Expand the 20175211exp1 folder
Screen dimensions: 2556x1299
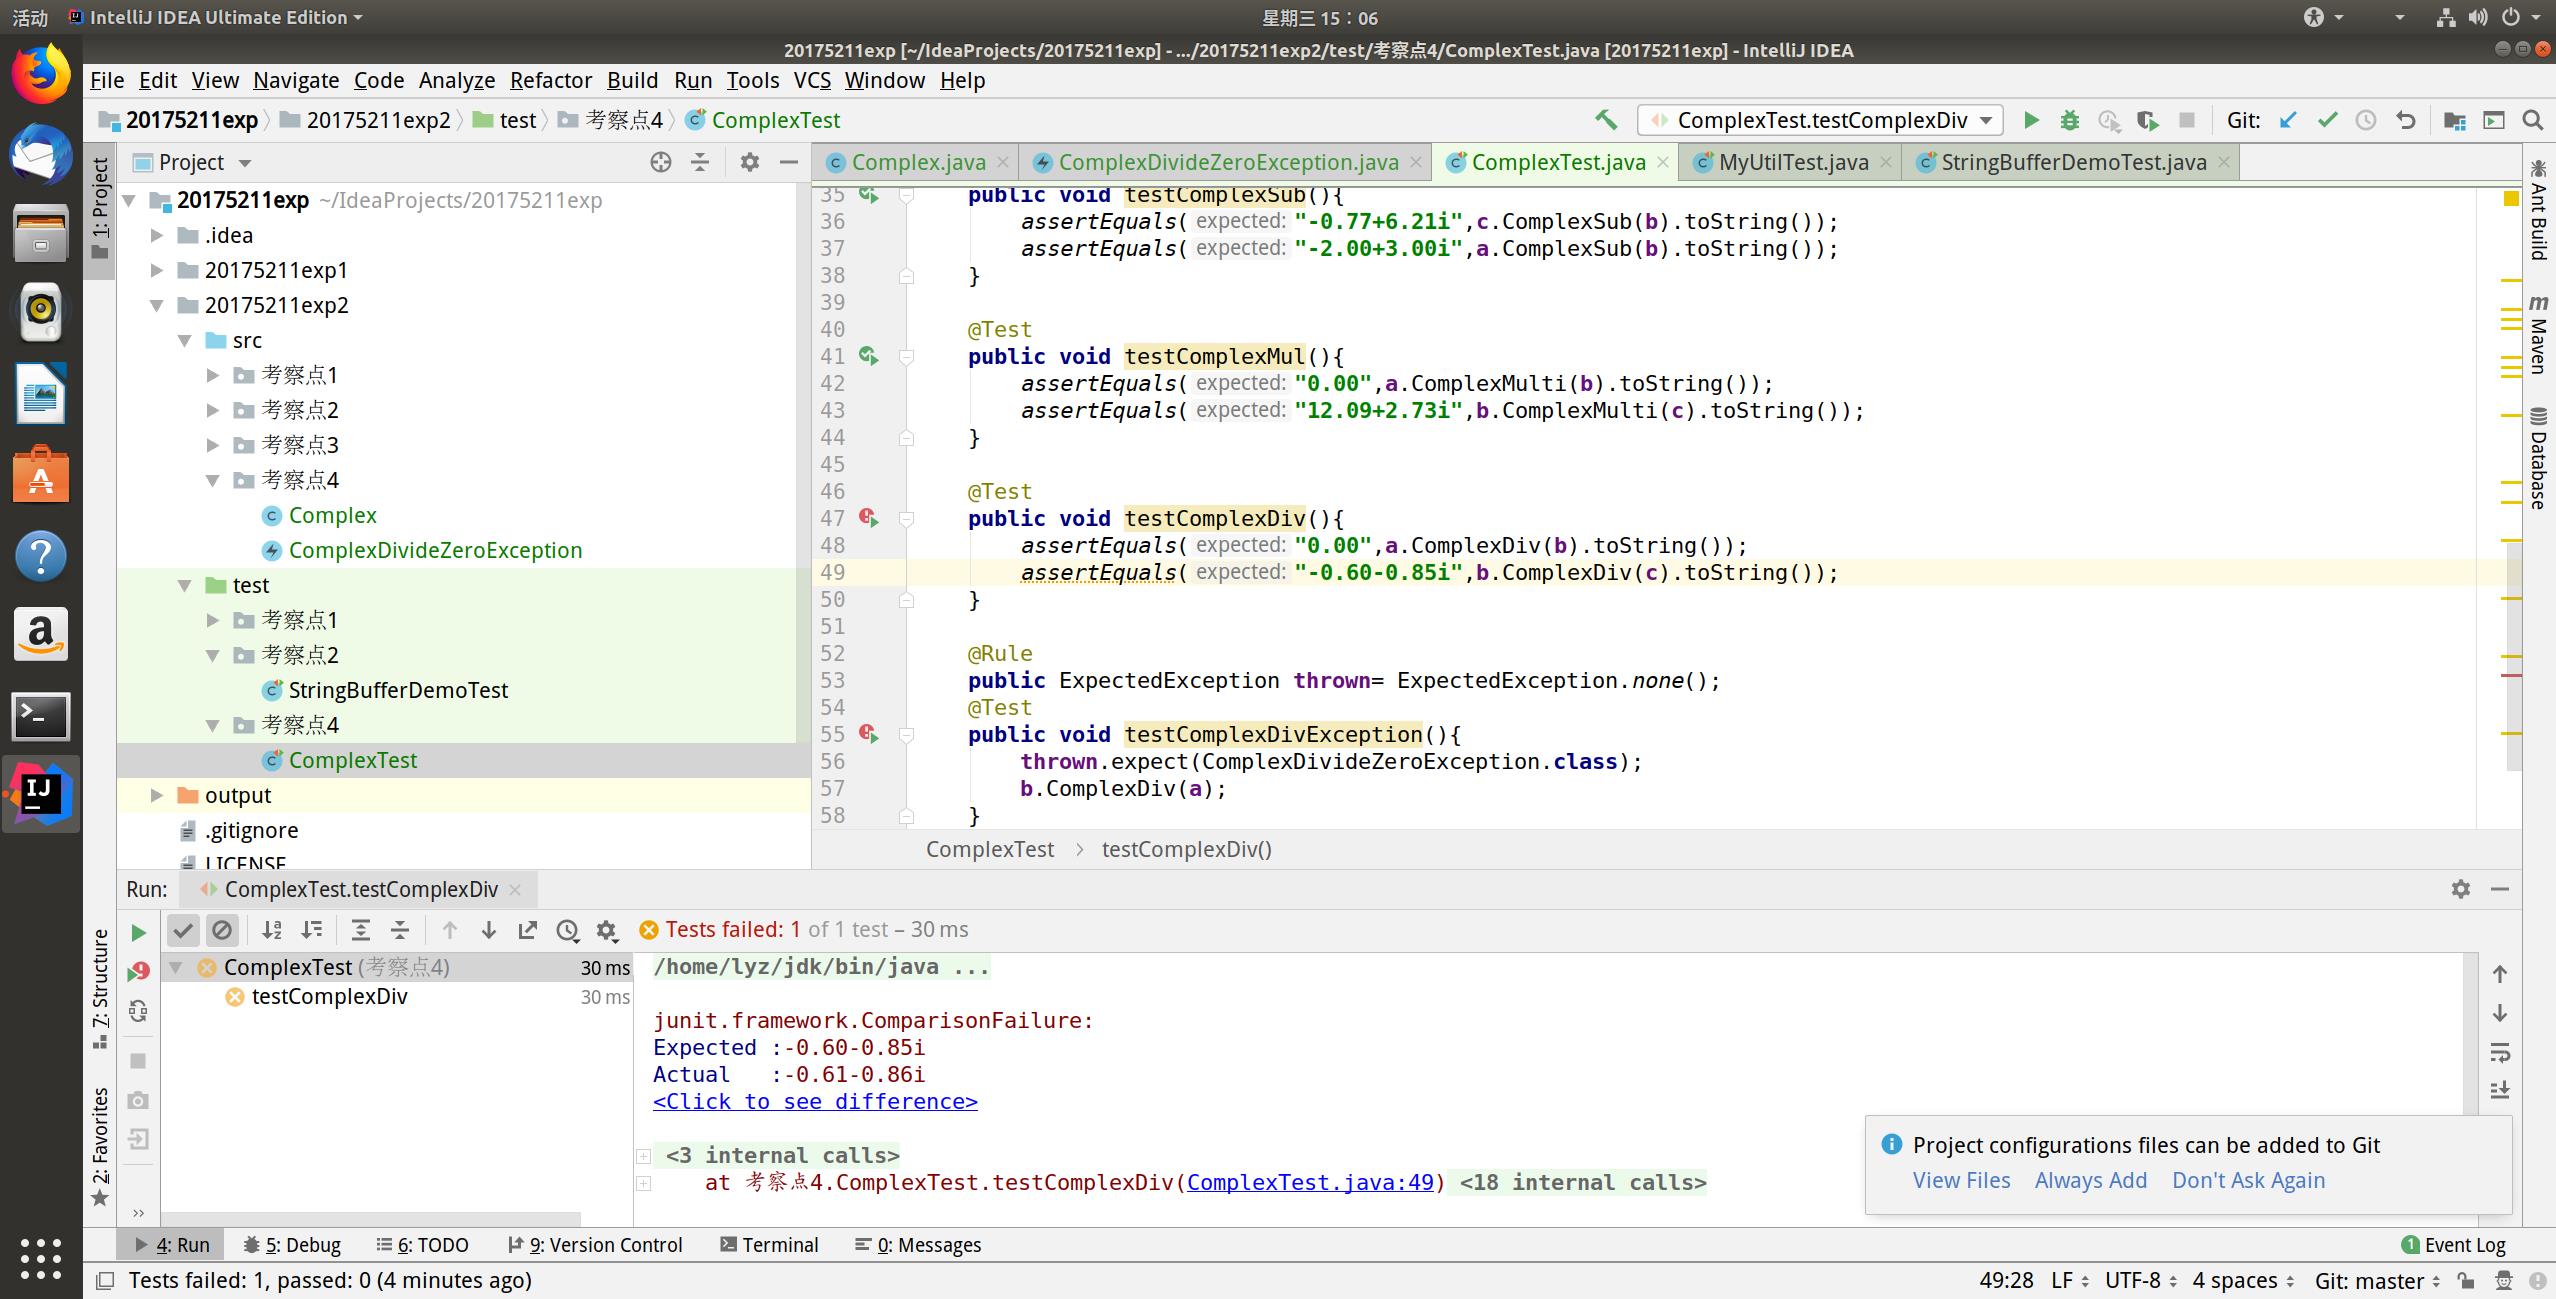(x=157, y=270)
